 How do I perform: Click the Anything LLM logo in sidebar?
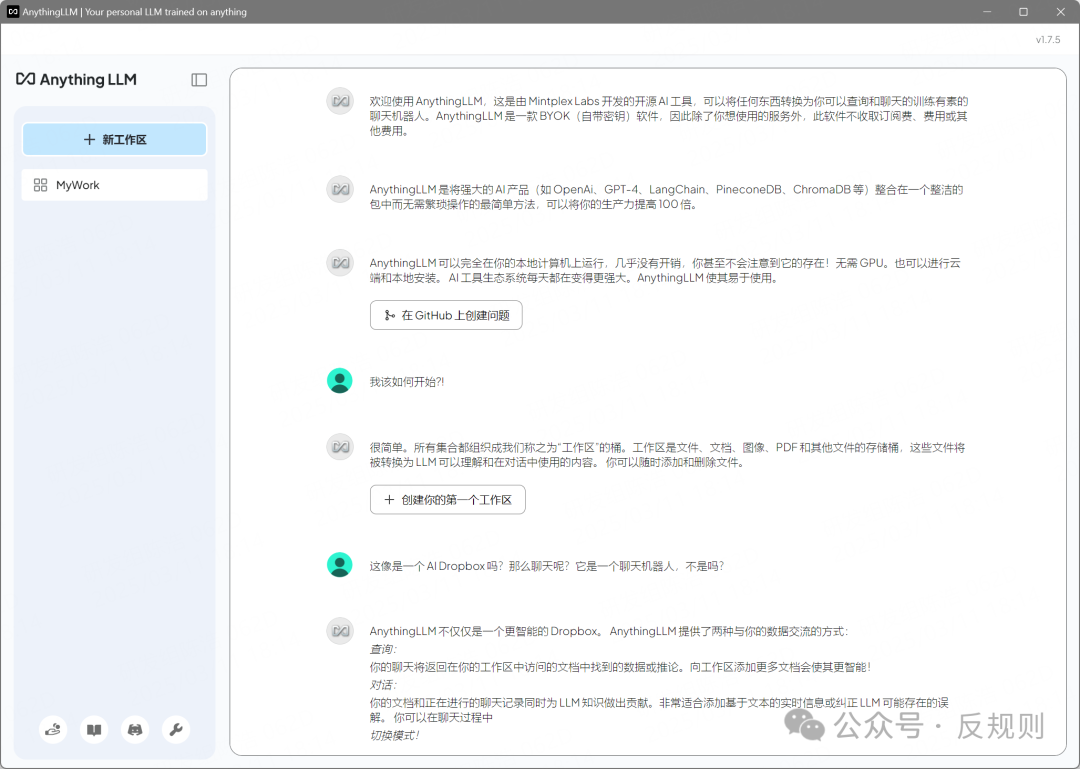(x=76, y=79)
